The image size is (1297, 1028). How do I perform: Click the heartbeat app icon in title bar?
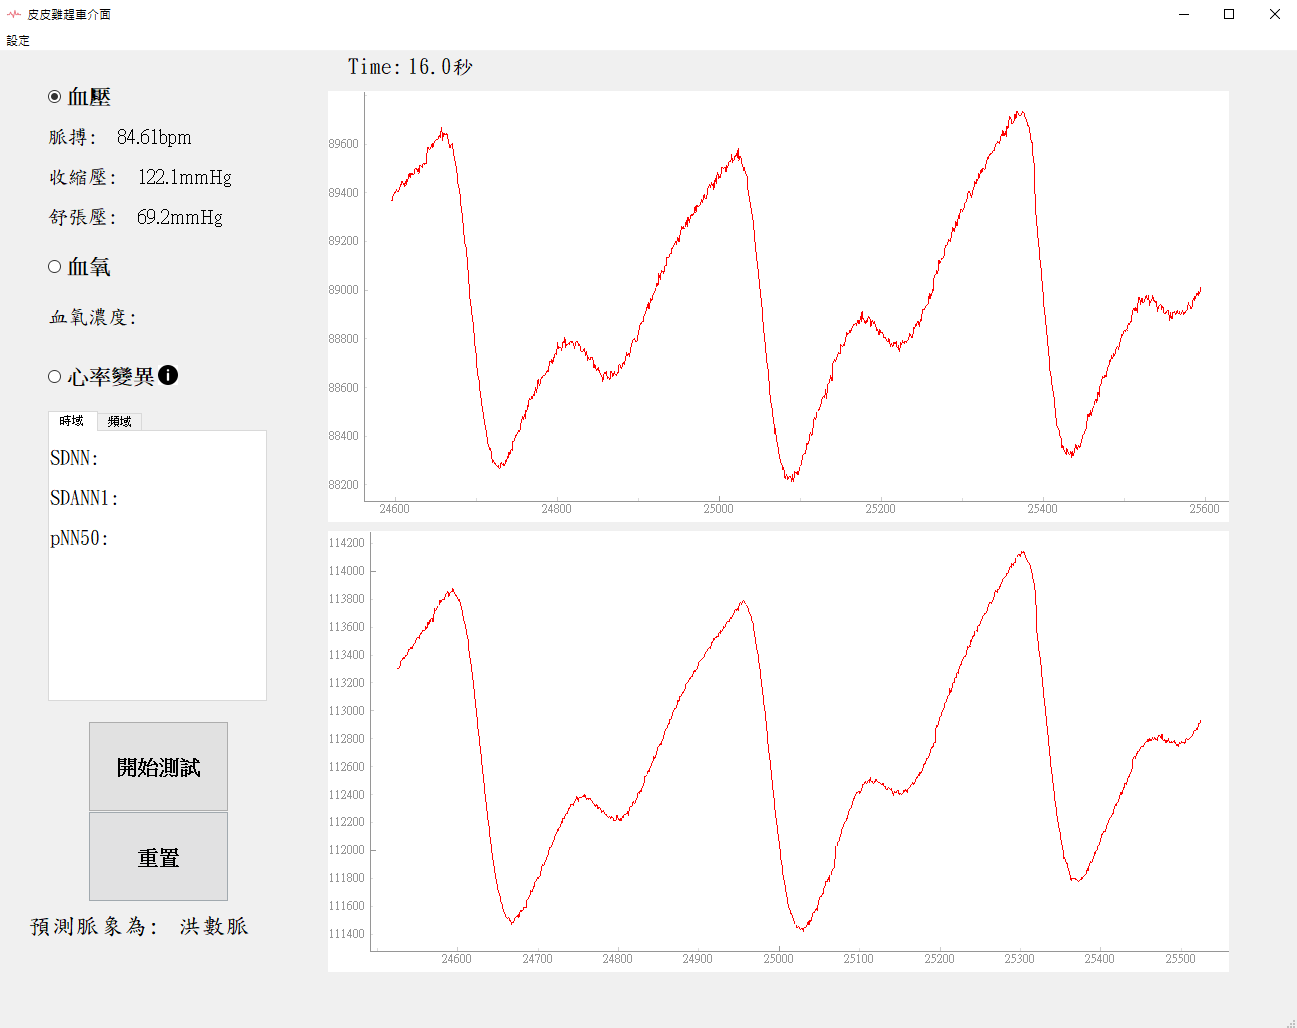coord(13,14)
